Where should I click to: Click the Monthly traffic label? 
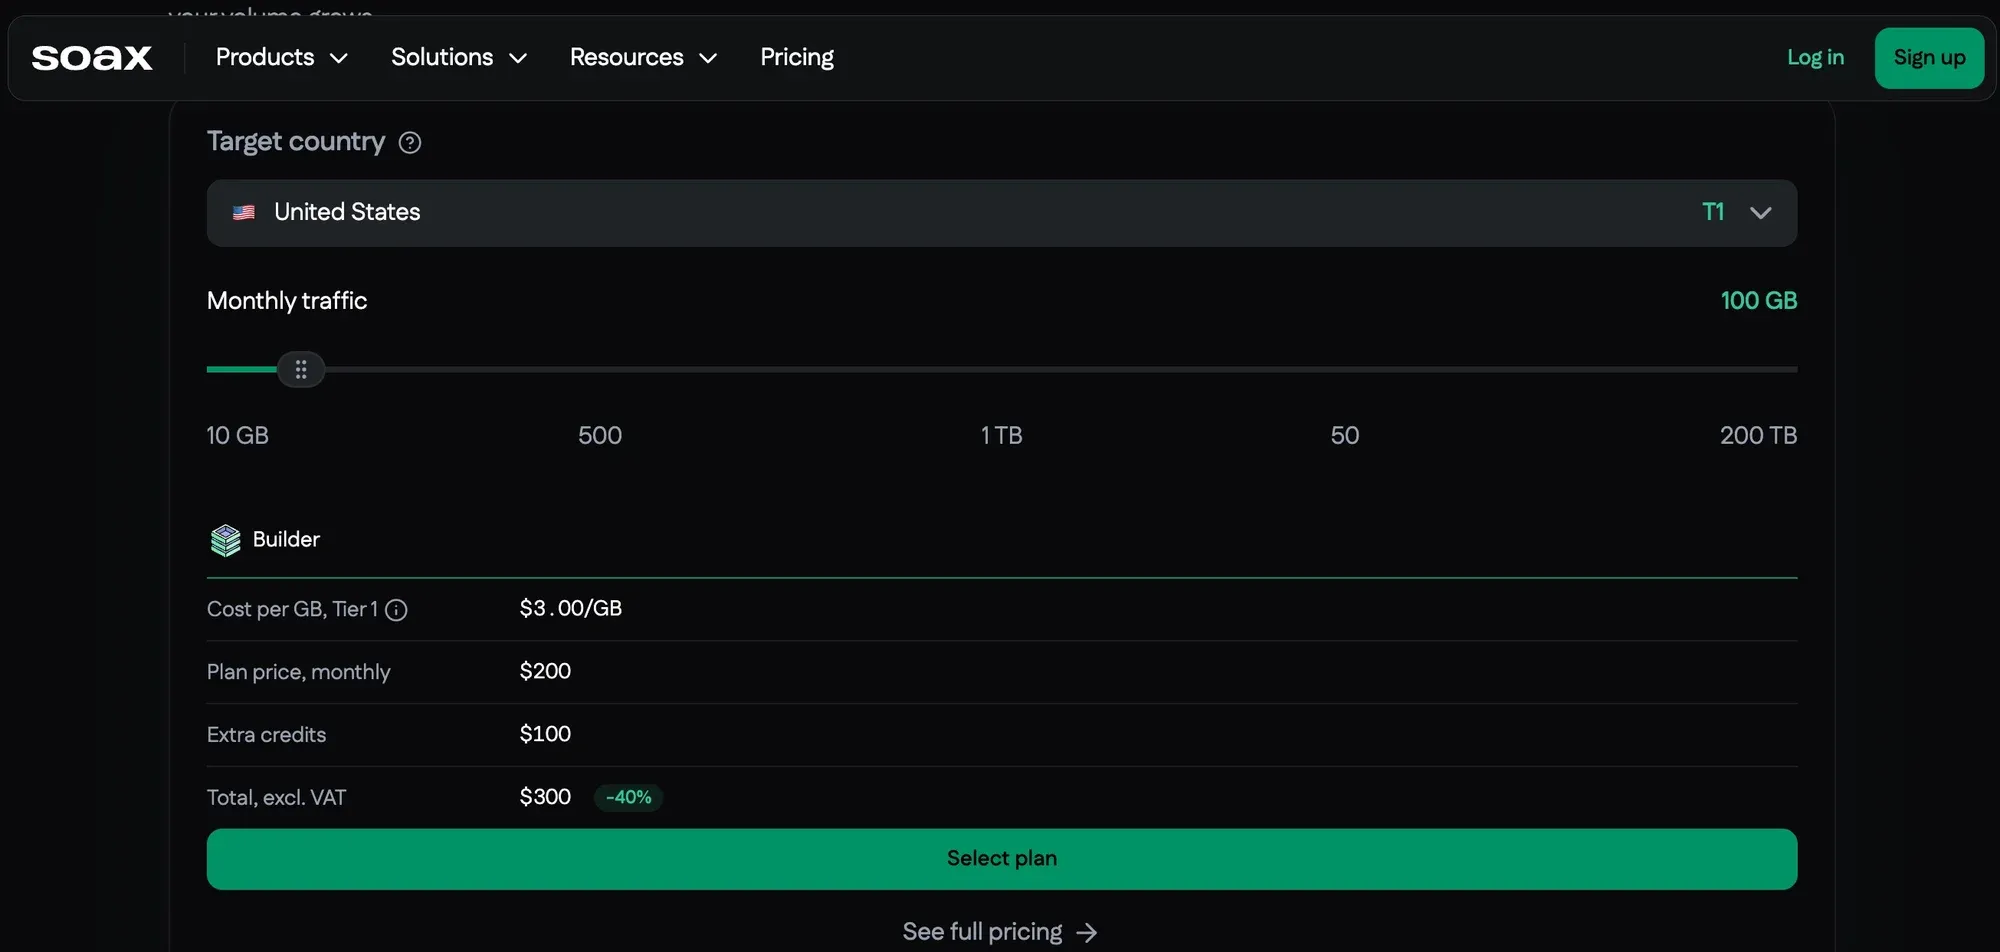287,301
